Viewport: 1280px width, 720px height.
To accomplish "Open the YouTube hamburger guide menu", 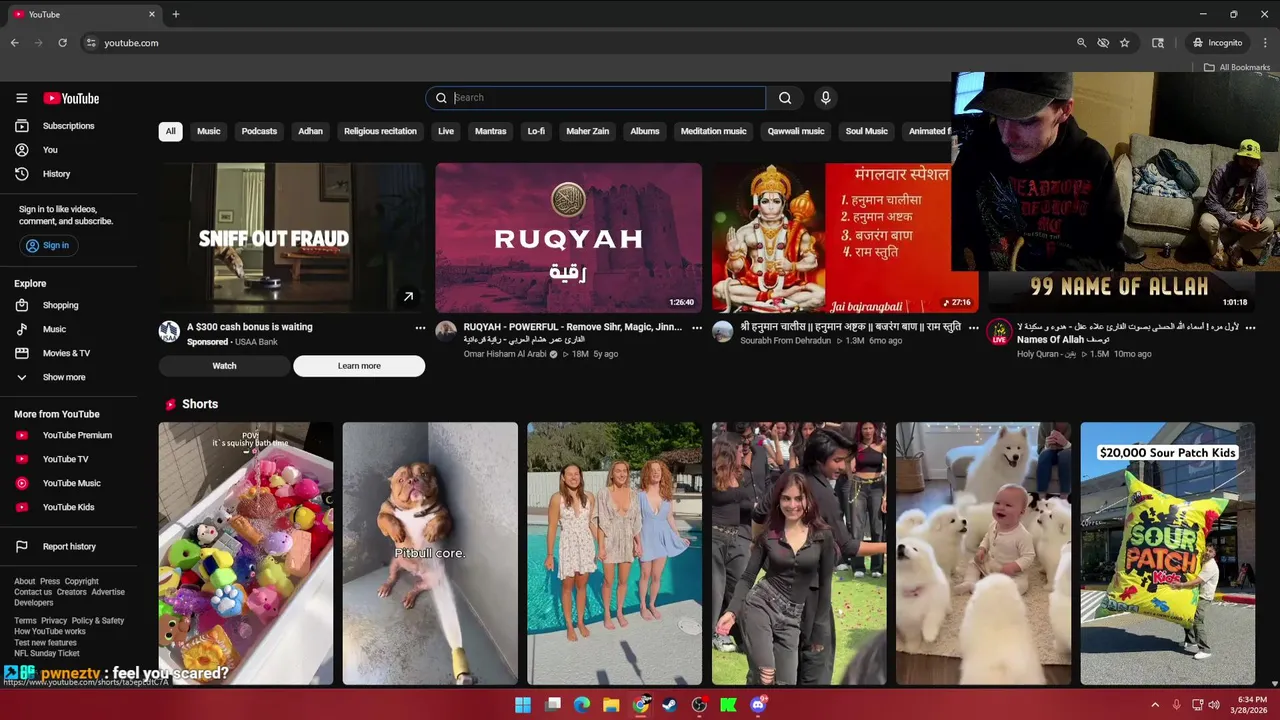I will (x=21, y=98).
